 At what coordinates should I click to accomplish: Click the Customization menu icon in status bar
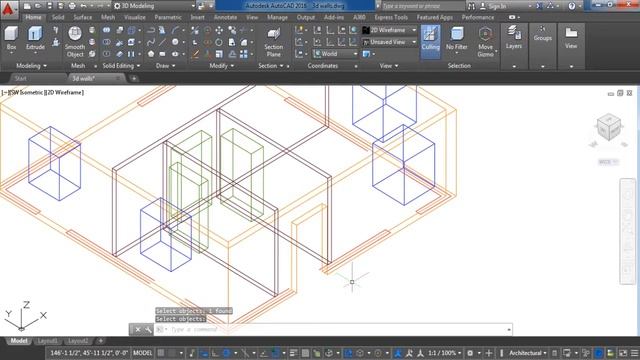pyautogui.click(x=634, y=353)
